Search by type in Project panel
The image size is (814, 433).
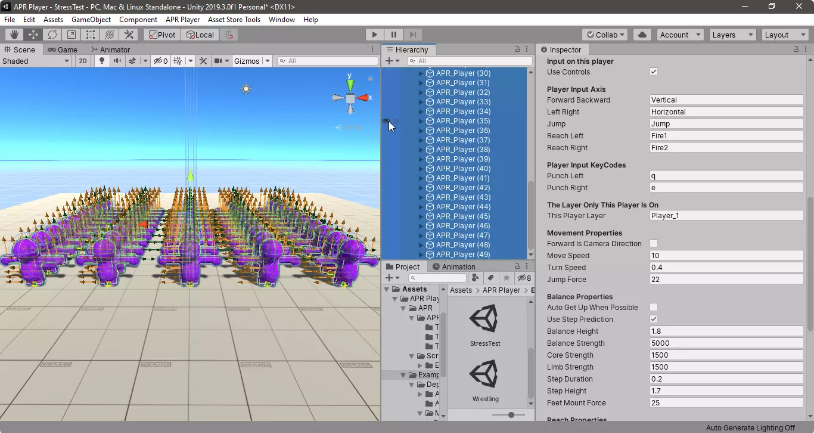[475, 278]
